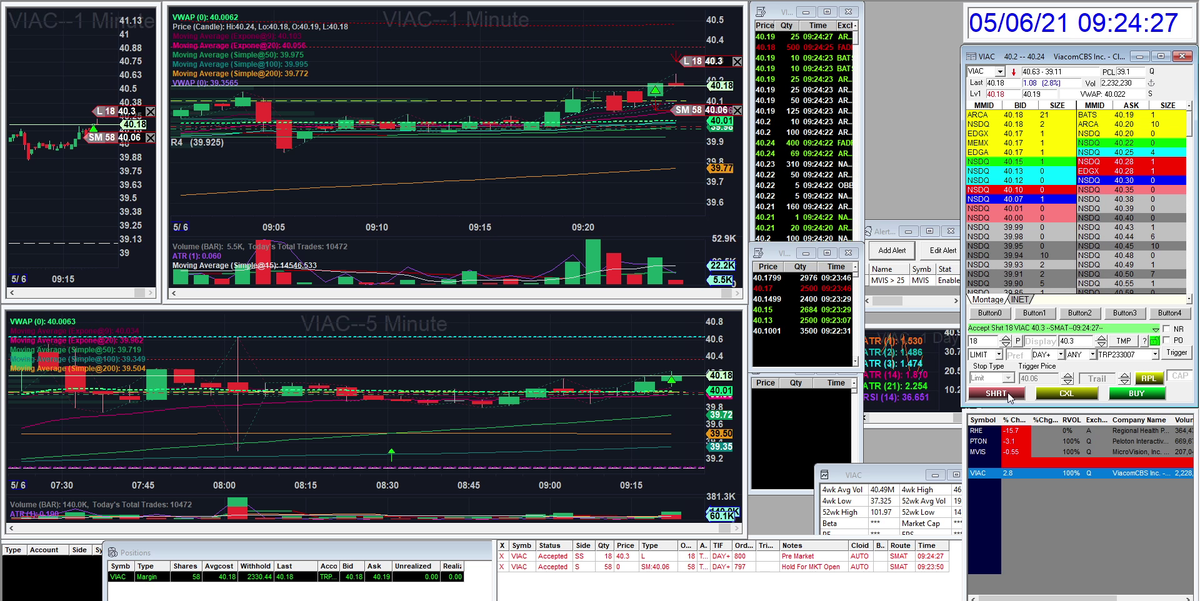Click the question mark help button near TMP

(x=1144, y=341)
